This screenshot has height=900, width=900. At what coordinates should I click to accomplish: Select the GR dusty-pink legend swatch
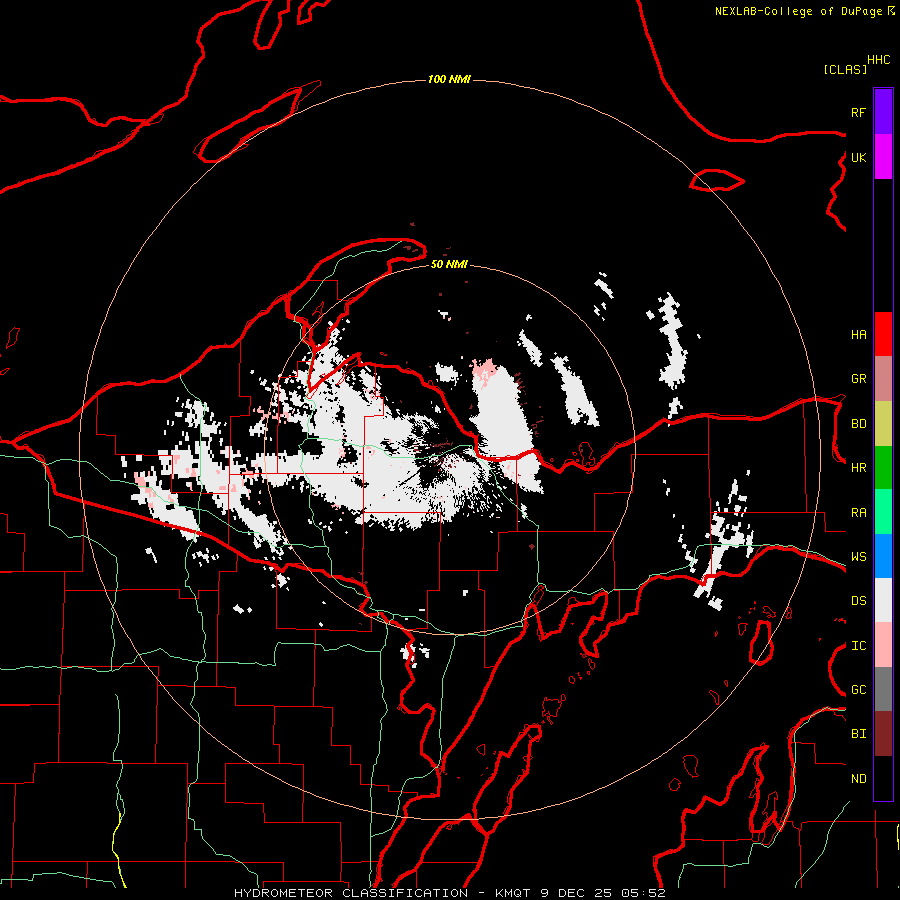(883, 379)
